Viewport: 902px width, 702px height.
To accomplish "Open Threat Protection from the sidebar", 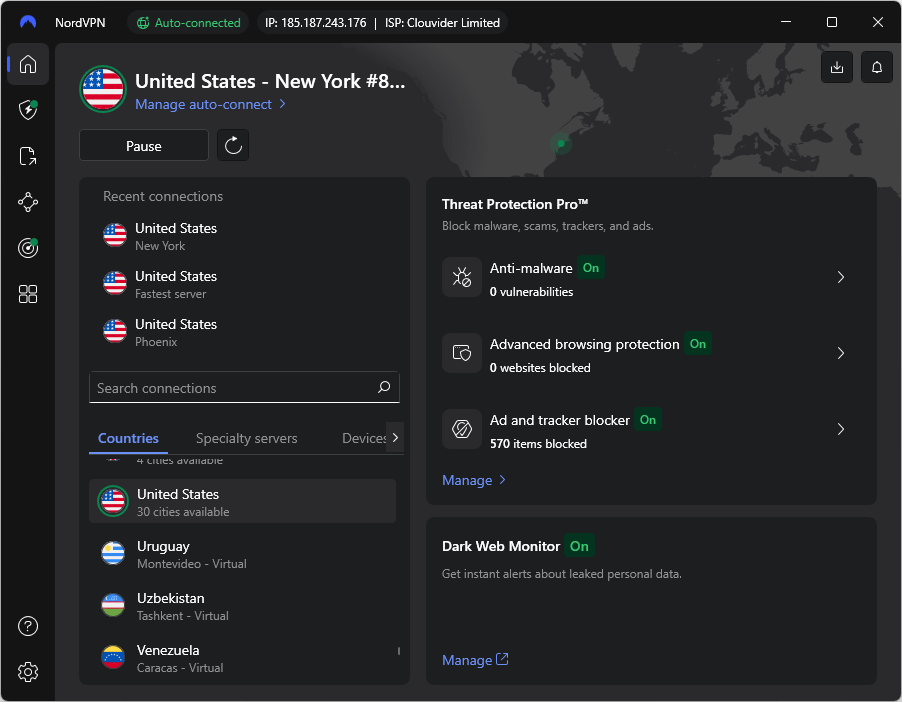I will (x=27, y=110).
